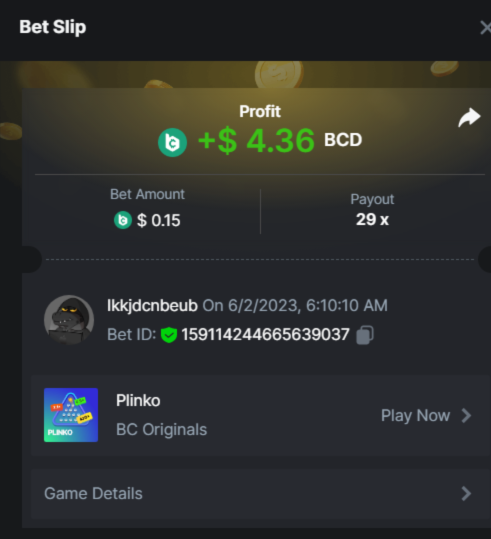The image size is (491, 539).
Task: Click the Game Details chevron arrow
Action: pos(466,494)
